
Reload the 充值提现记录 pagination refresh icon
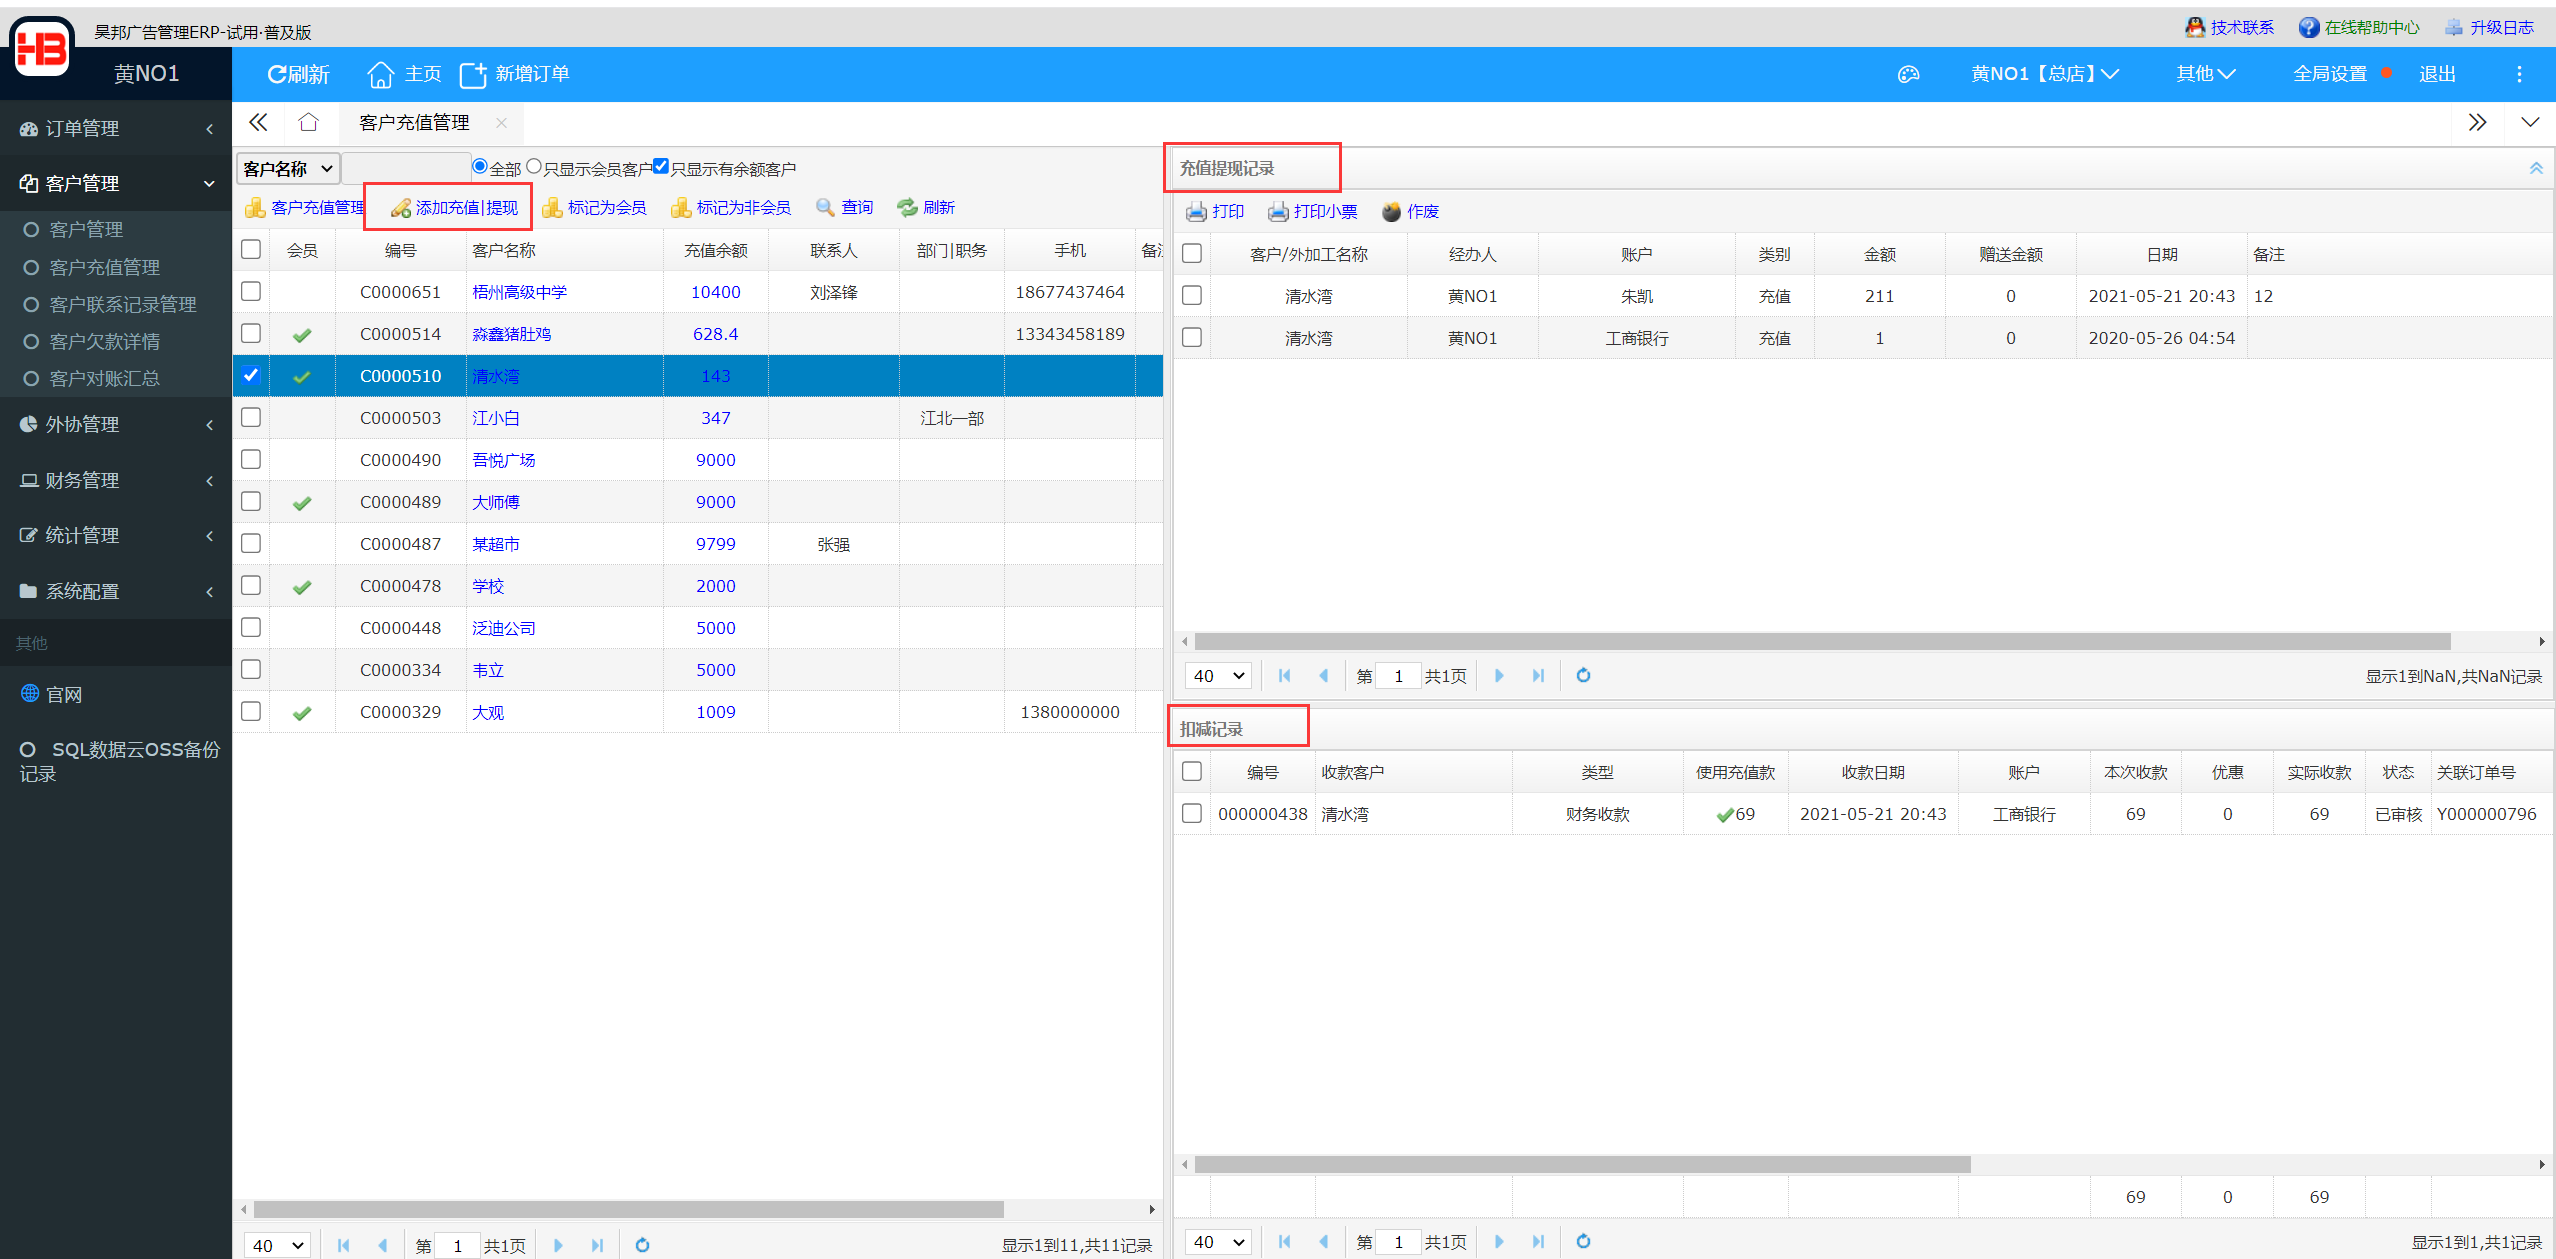click(x=1583, y=675)
